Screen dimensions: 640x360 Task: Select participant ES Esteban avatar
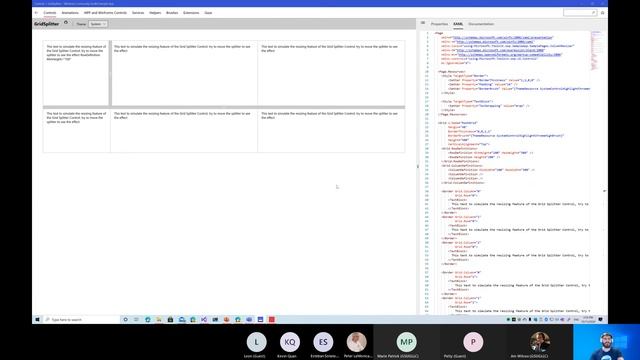(323, 342)
